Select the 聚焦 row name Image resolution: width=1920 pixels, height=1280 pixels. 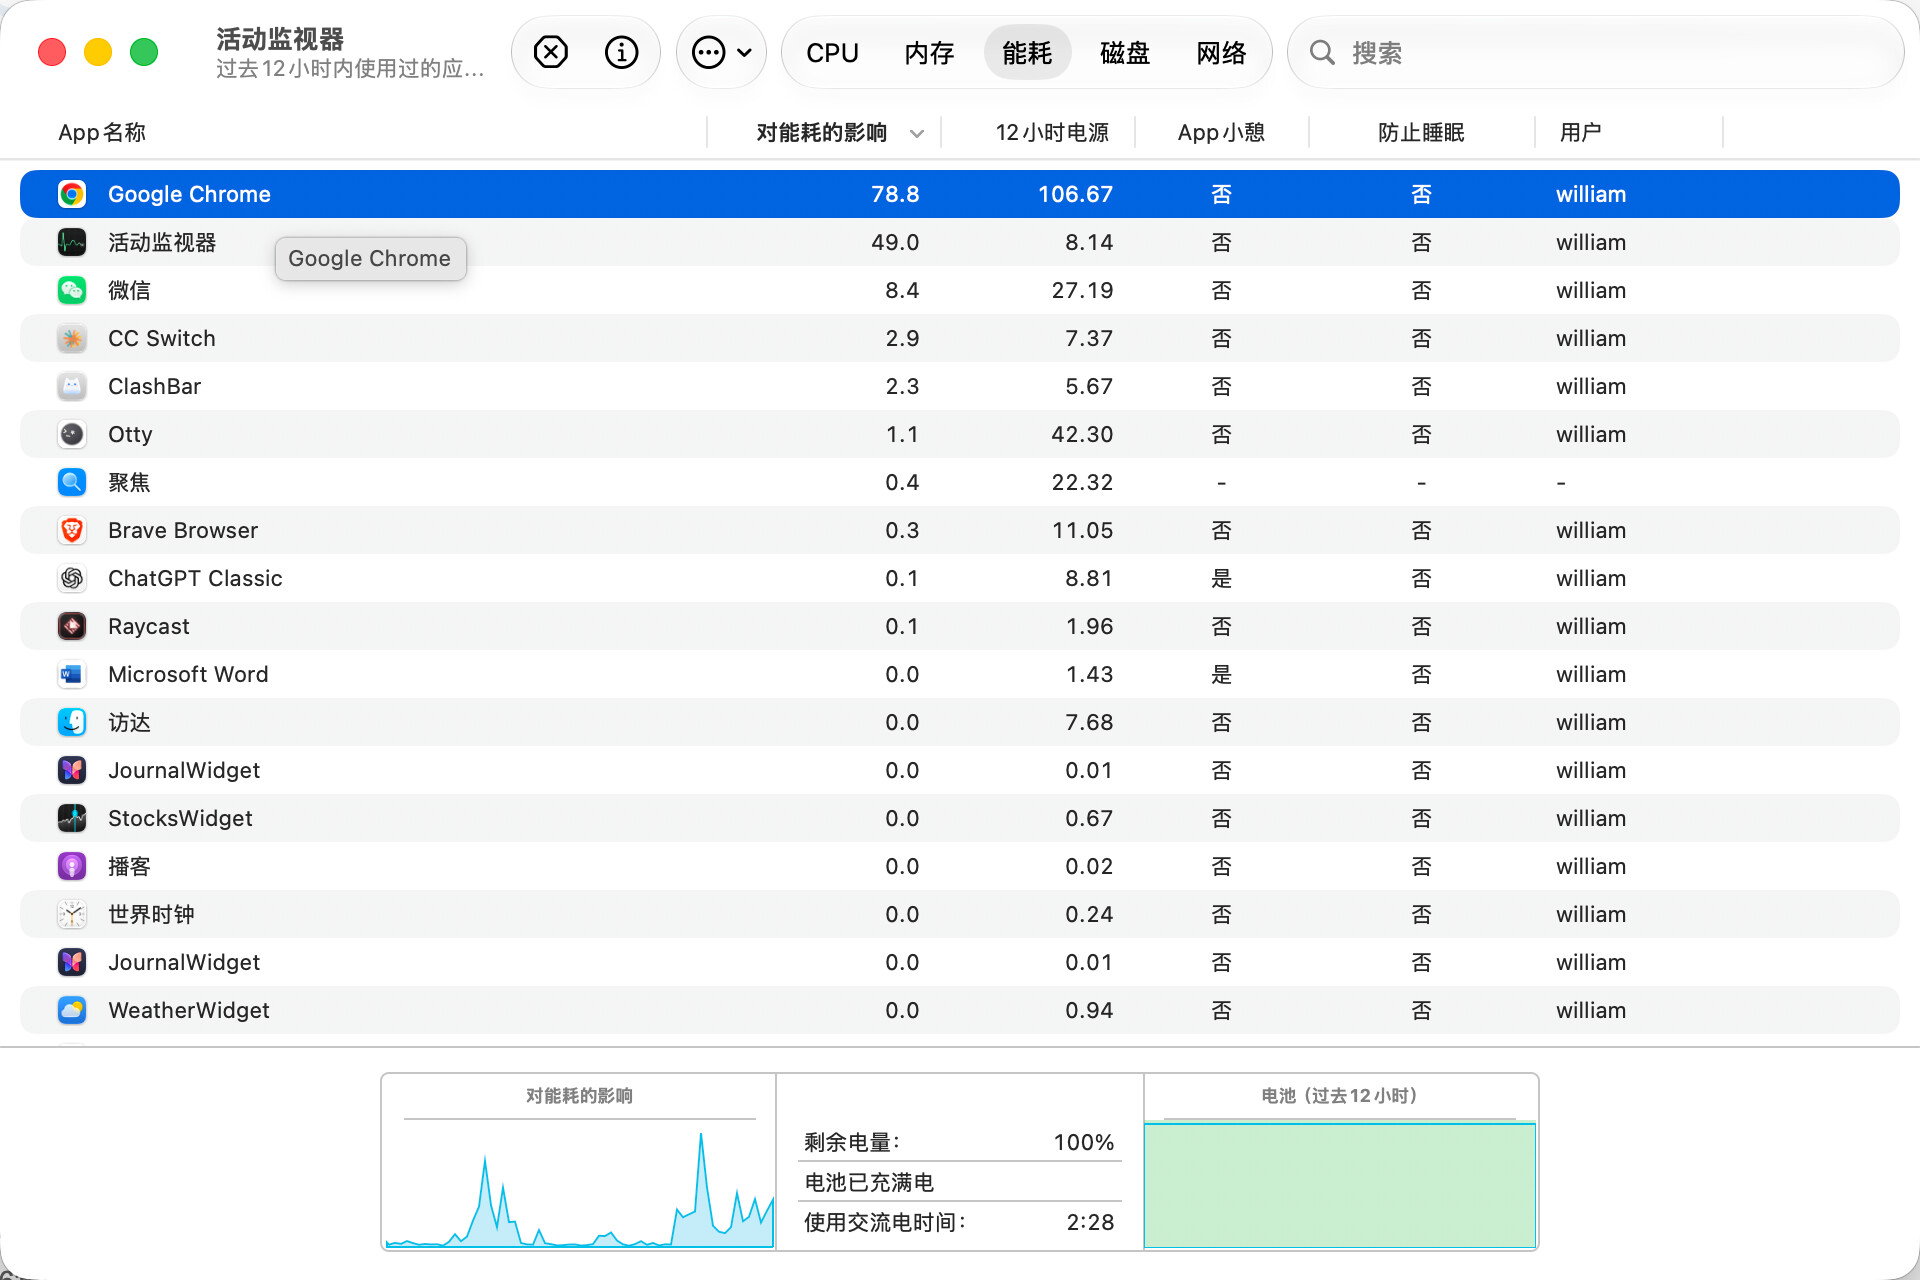click(x=129, y=482)
